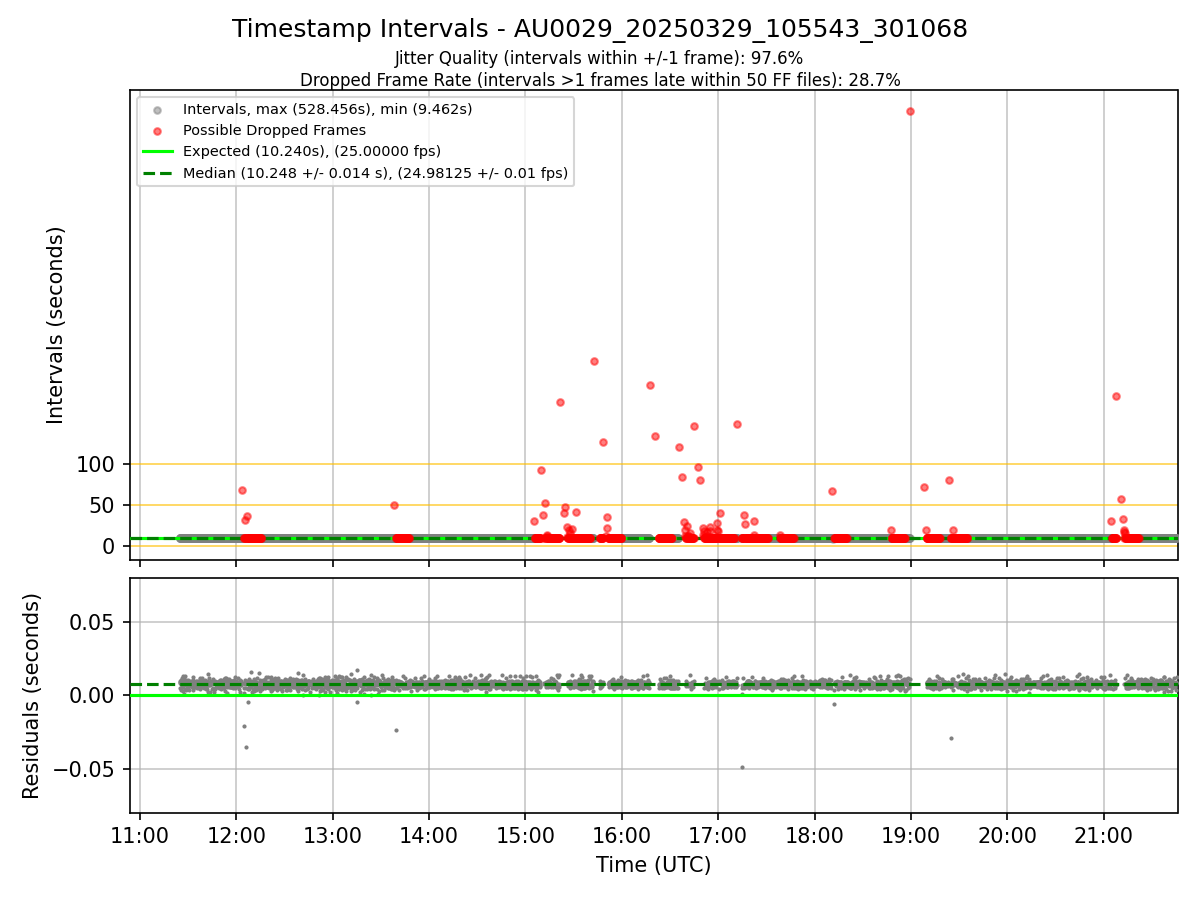
Task: Click the x-axis tick label '16:00'
Action: tap(621, 834)
